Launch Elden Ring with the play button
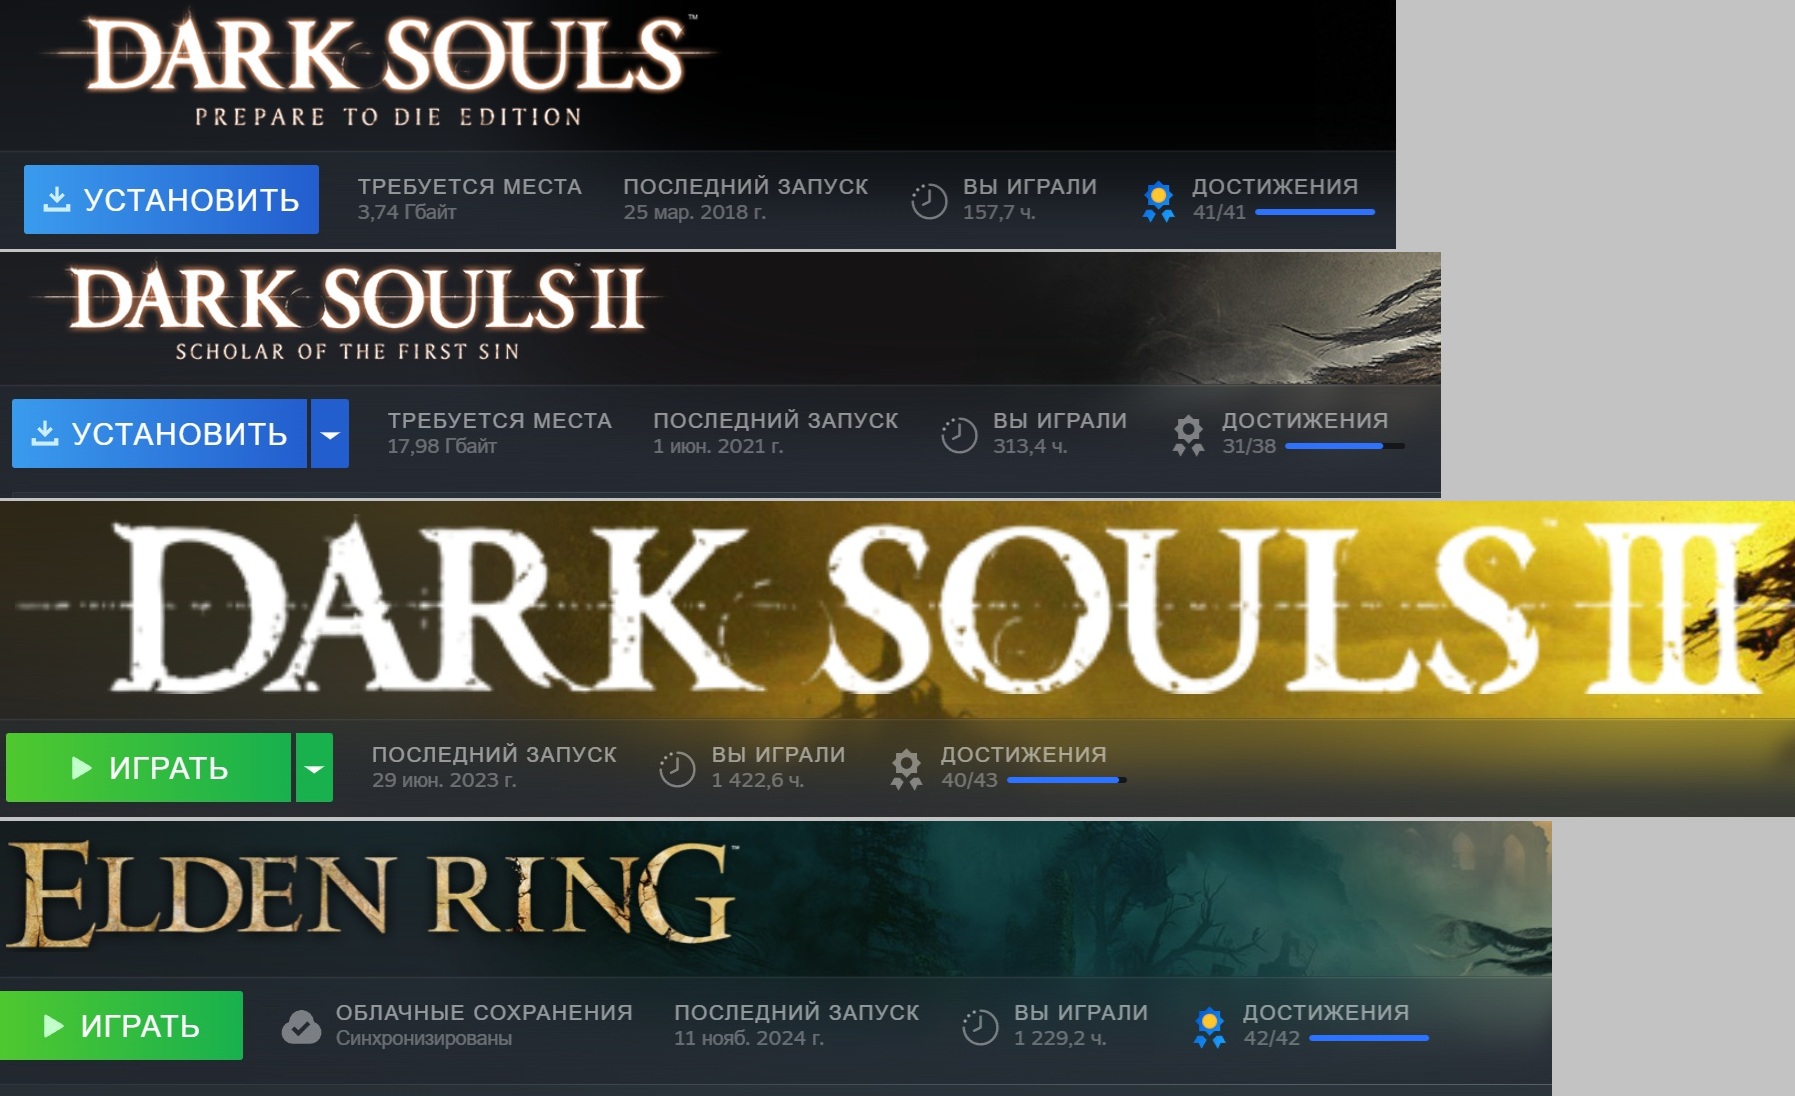The image size is (1795, 1096). tap(121, 1025)
